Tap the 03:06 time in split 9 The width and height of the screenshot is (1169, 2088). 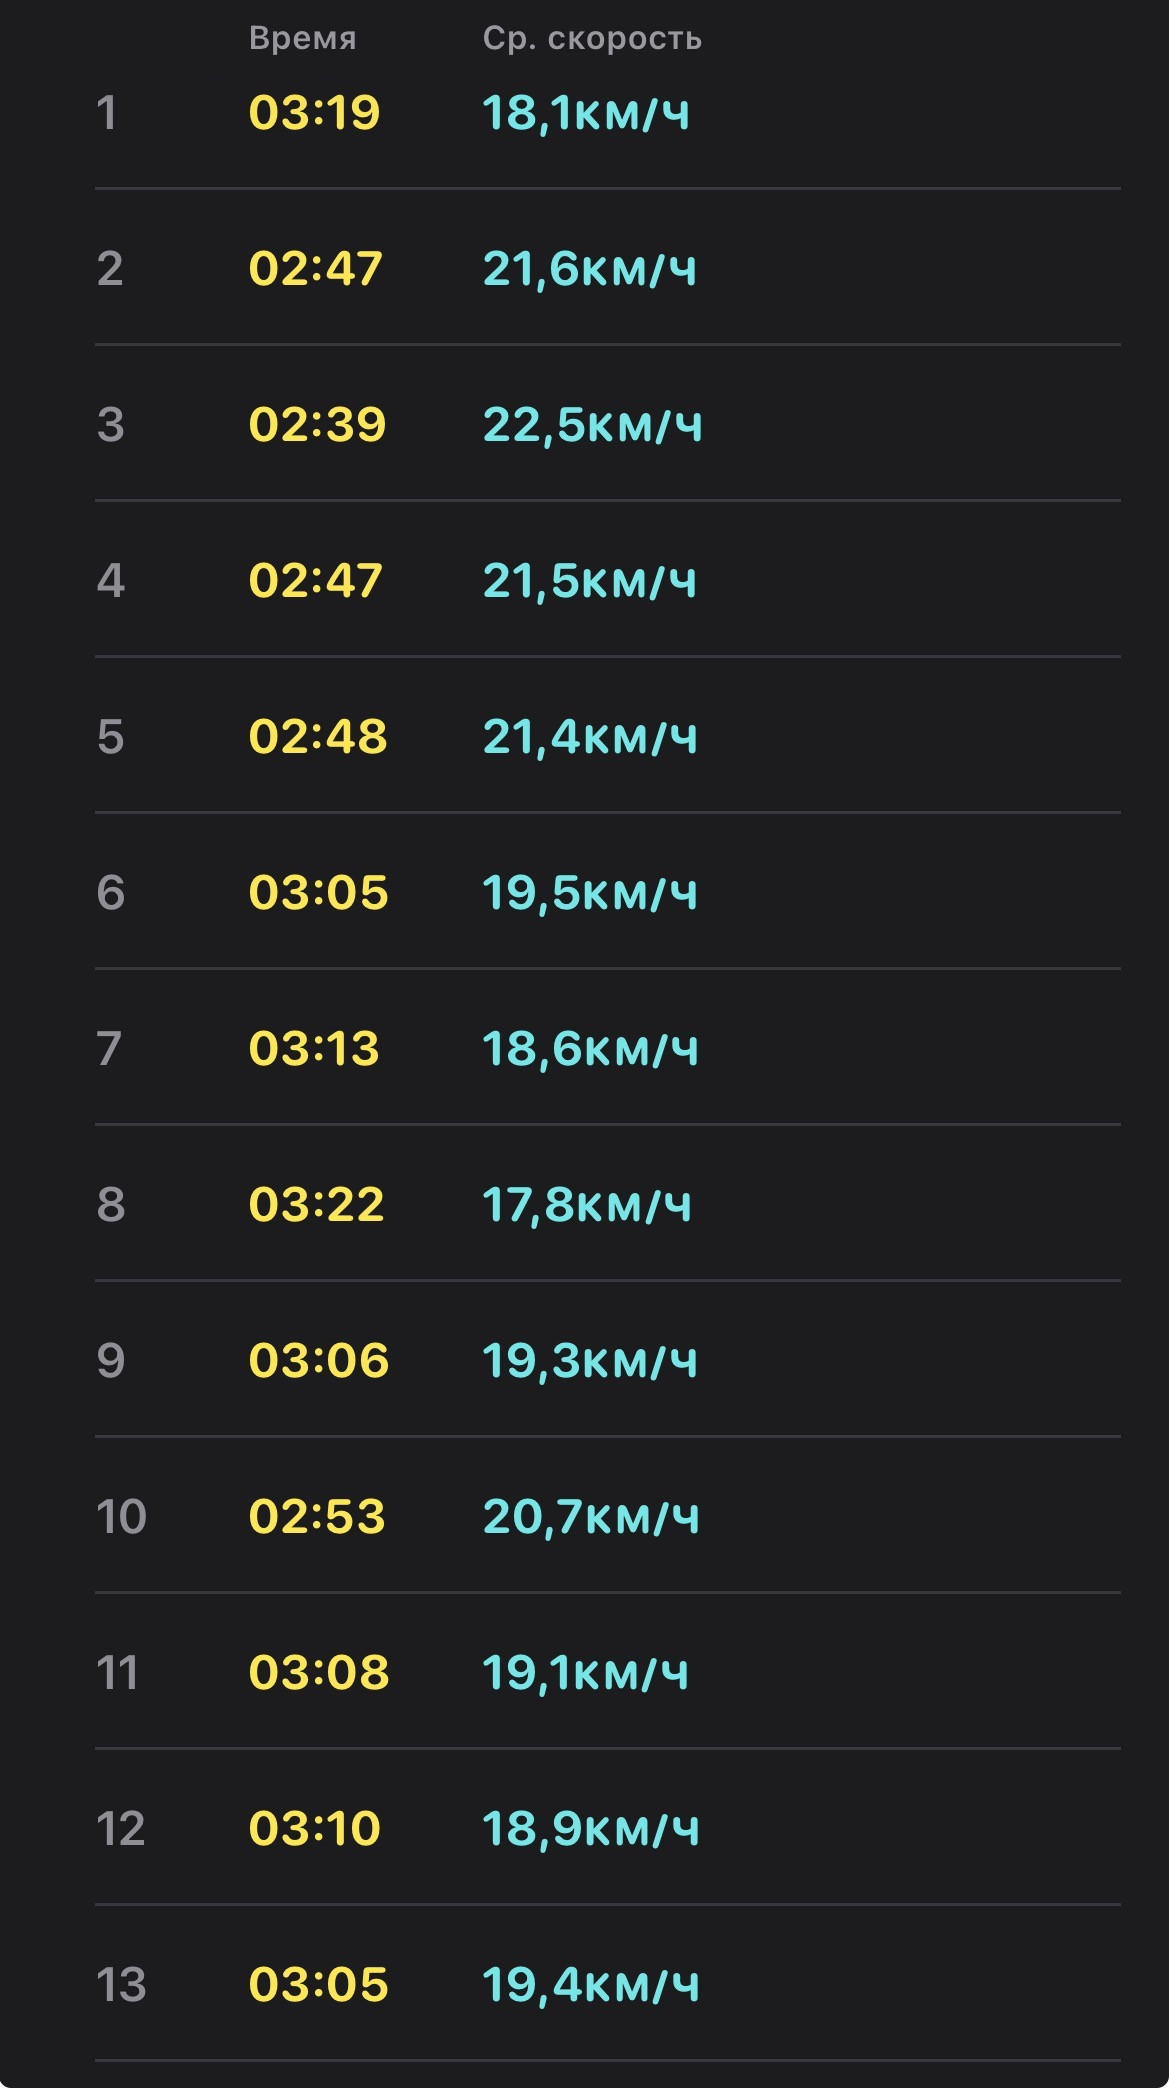(x=318, y=1361)
